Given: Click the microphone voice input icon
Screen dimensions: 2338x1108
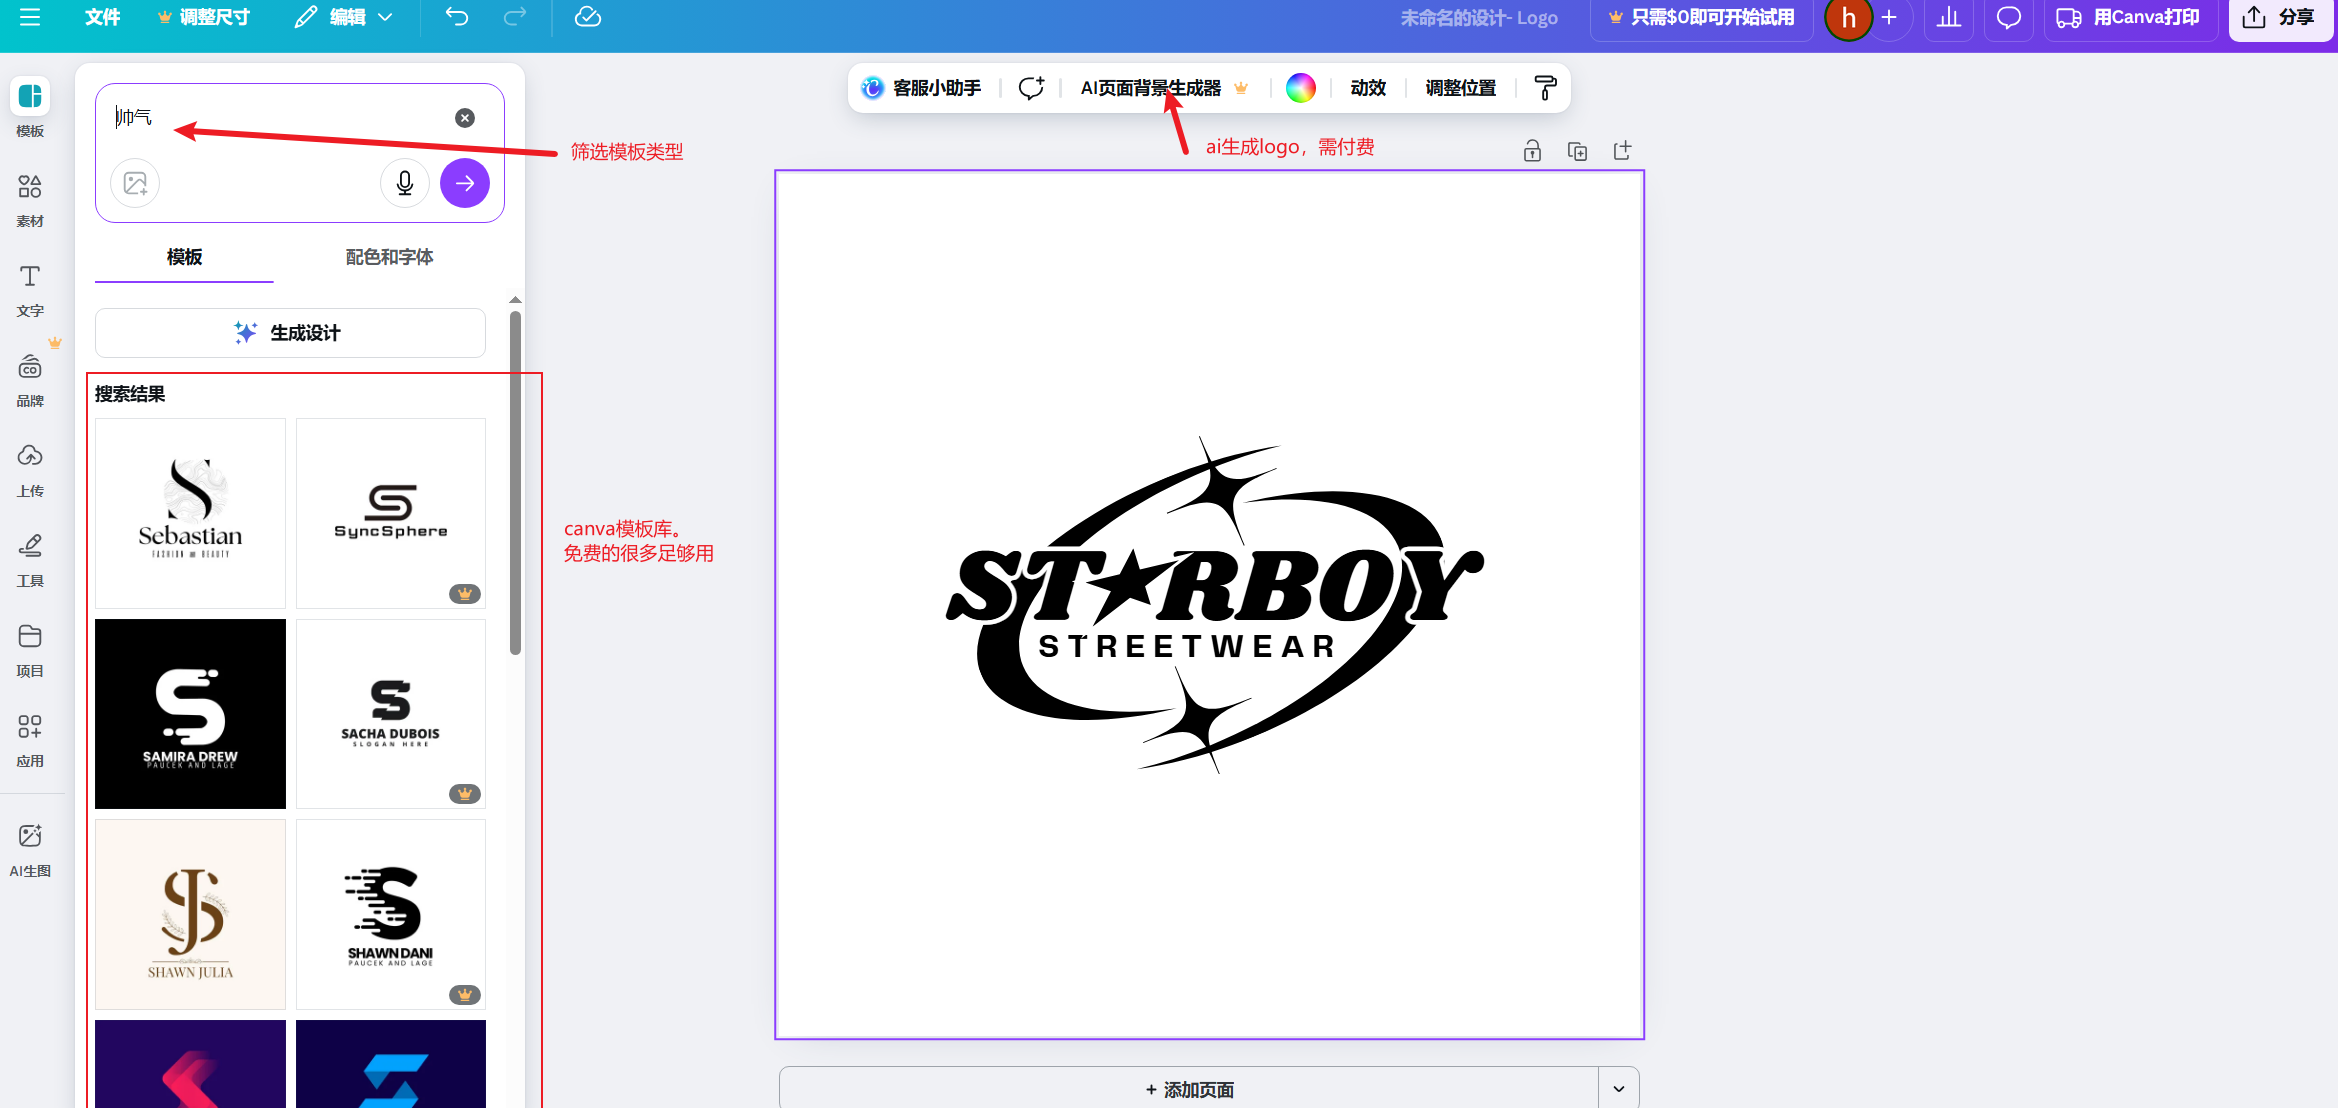Looking at the screenshot, I should click(x=405, y=183).
